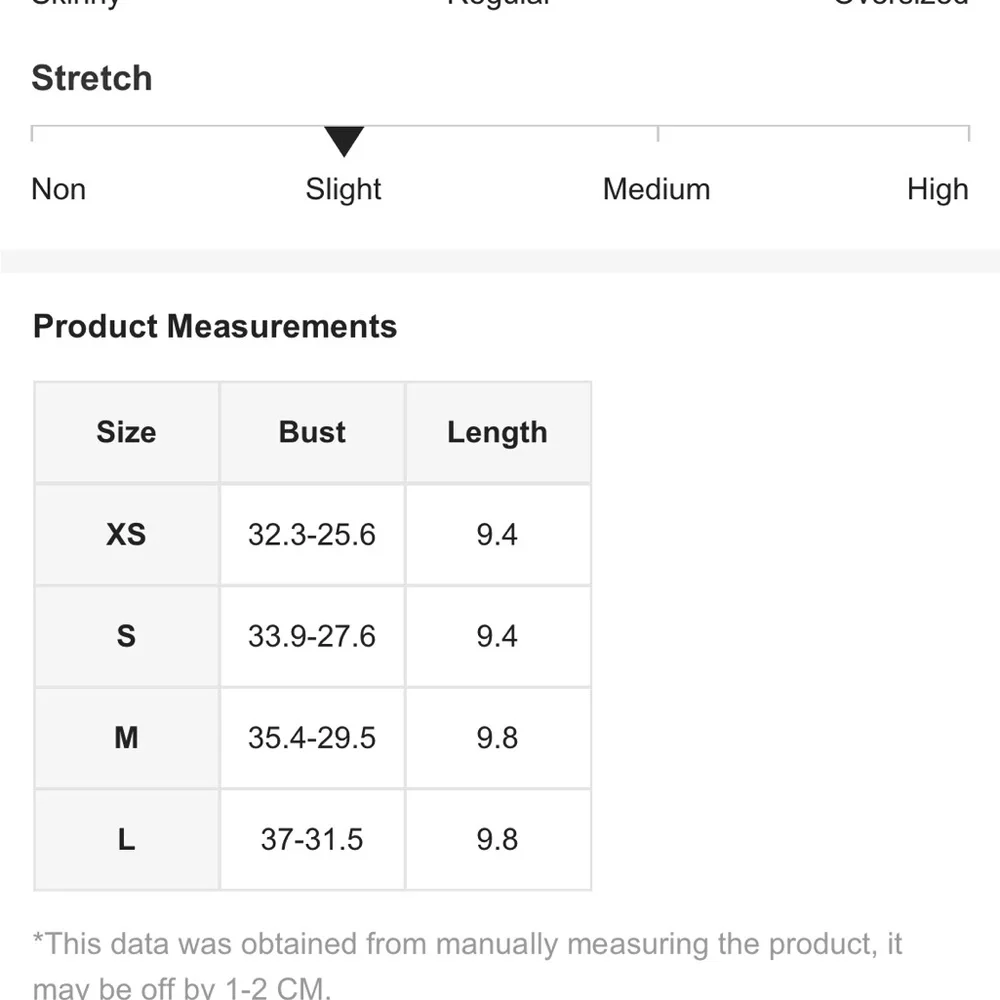Click the Stretch slider triangle marker
The image size is (1000, 1000).
344,142
